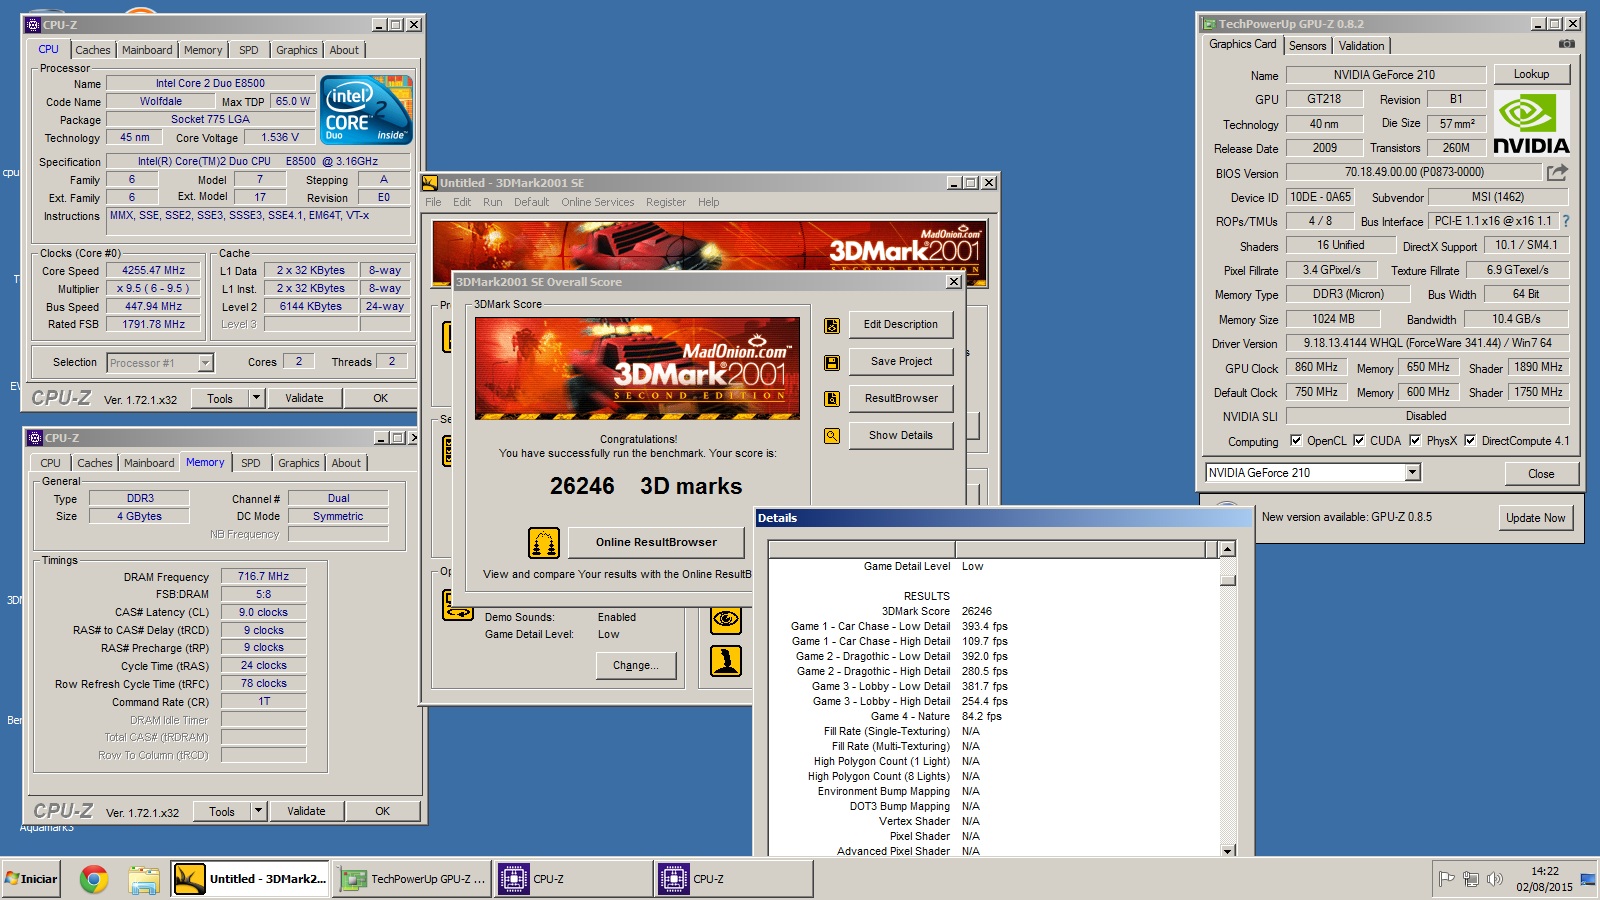Switch to Validation tab in GPU-Z
The height and width of the screenshot is (900, 1600).
(x=1361, y=46)
